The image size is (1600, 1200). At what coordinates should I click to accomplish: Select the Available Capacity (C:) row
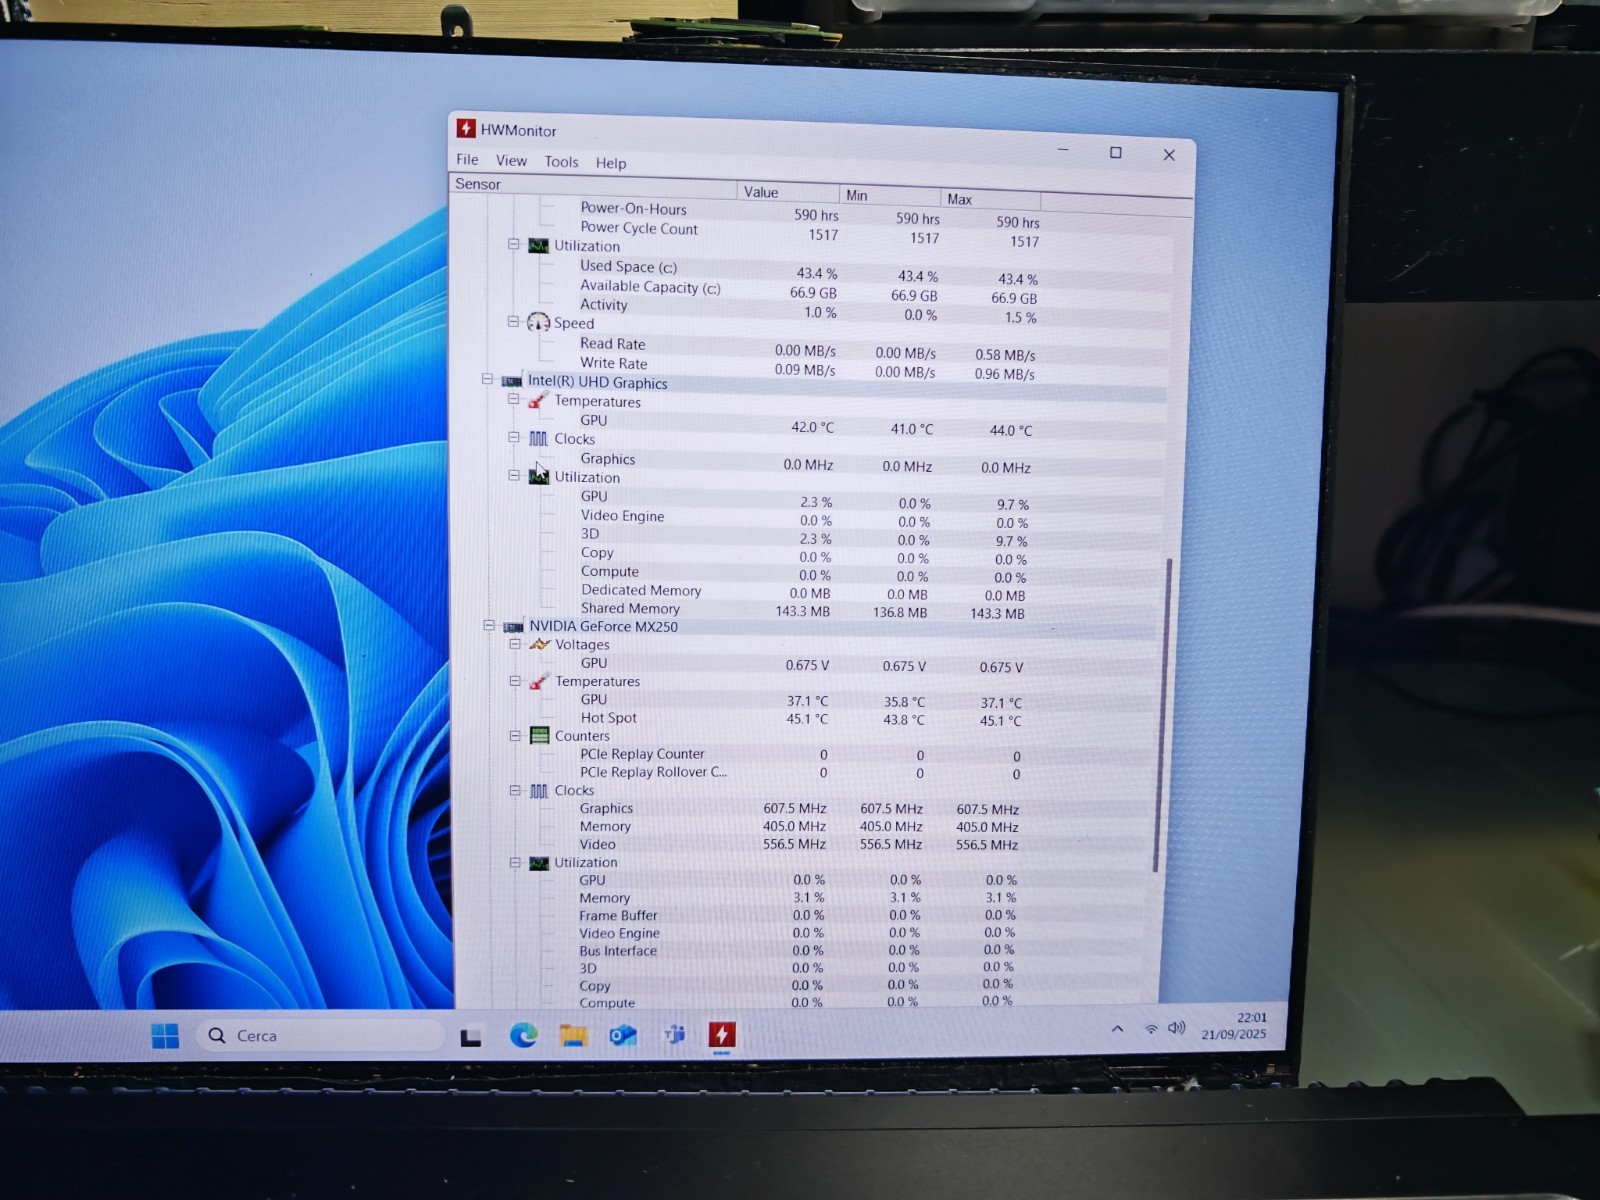(x=808, y=291)
